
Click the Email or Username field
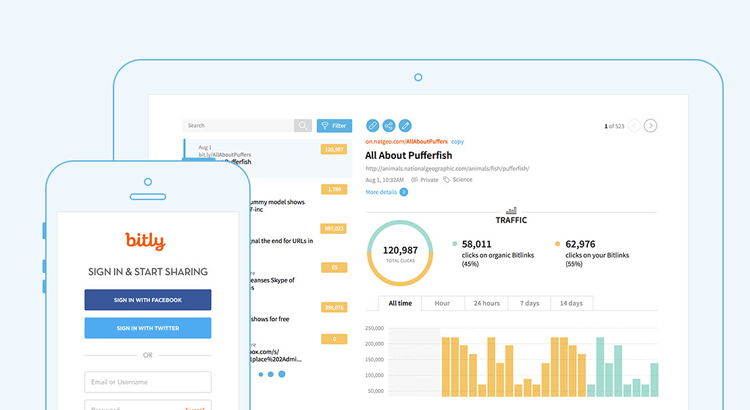(x=148, y=382)
